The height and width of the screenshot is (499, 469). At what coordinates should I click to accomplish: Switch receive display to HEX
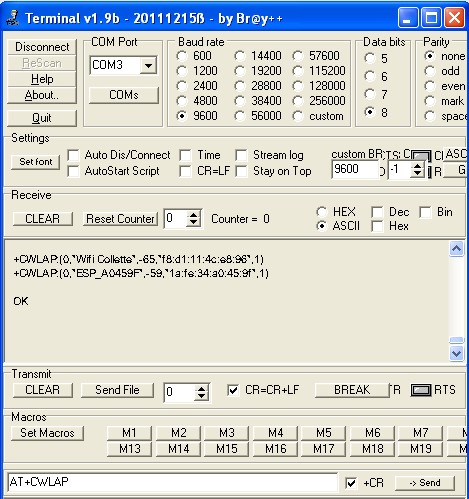pyautogui.click(x=321, y=212)
